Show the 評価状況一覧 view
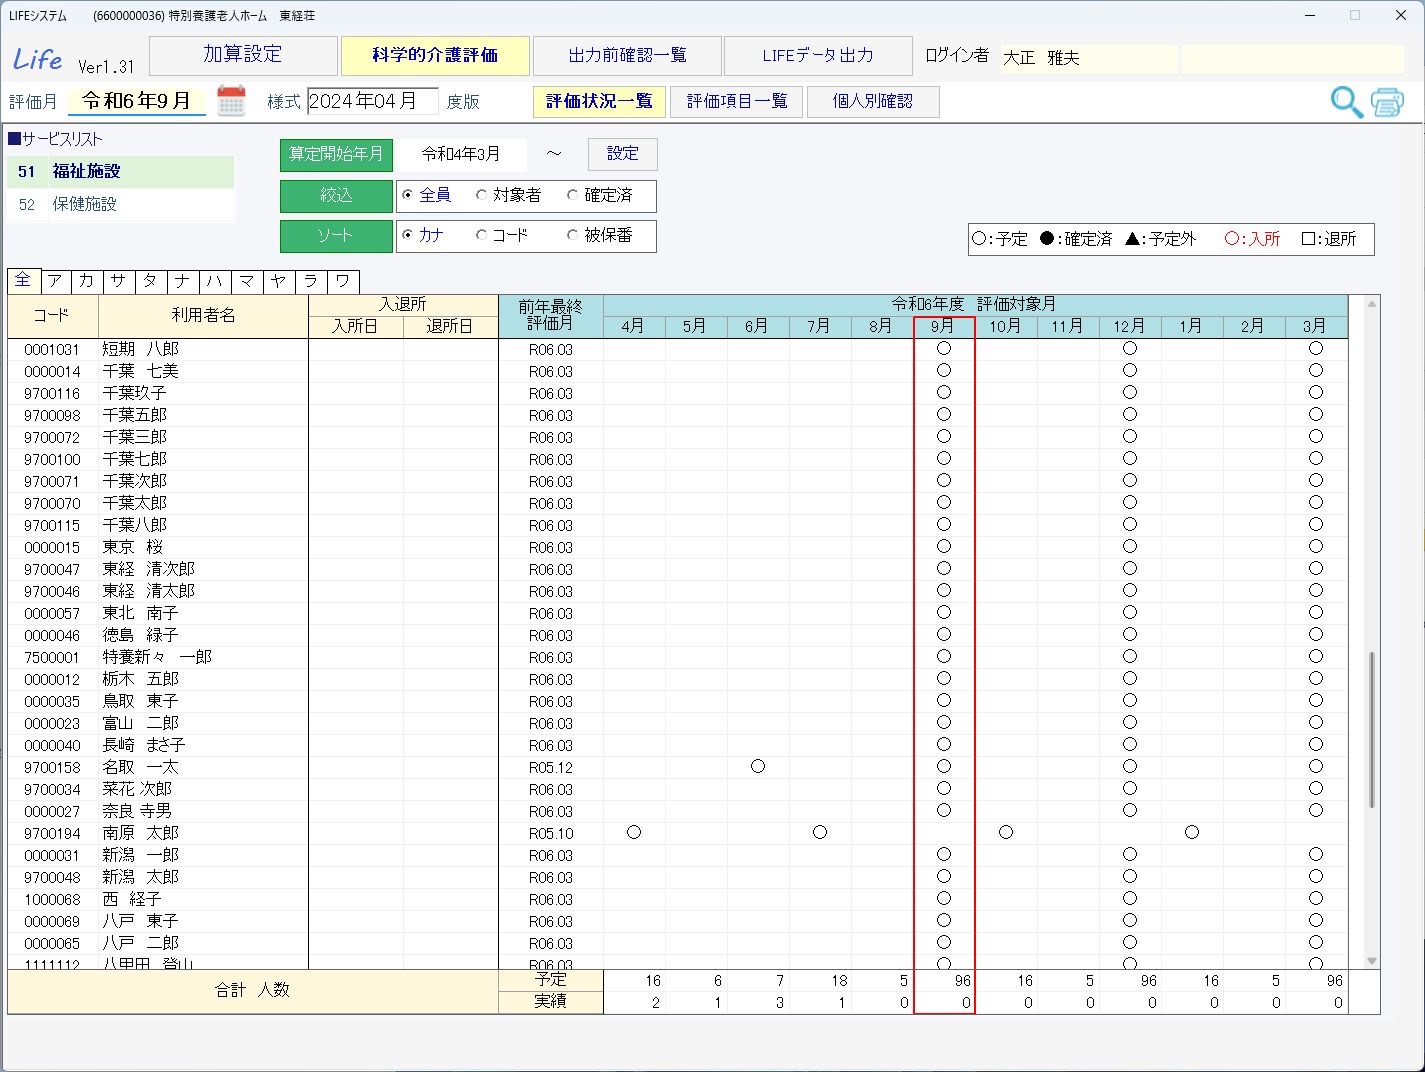The width and height of the screenshot is (1425, 1072). [599, 101]
